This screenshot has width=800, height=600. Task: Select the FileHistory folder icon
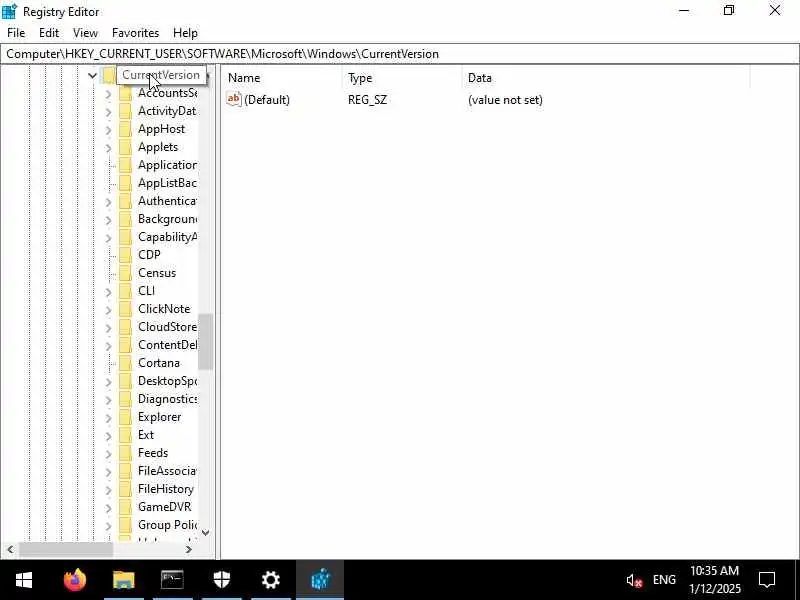[x=125, y=489]
